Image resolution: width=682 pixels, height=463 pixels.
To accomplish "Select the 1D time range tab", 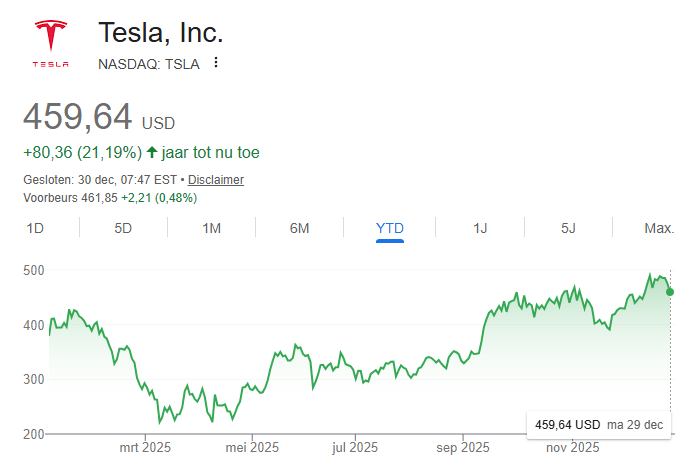I will pyautogui.click(x=35, y=228).
